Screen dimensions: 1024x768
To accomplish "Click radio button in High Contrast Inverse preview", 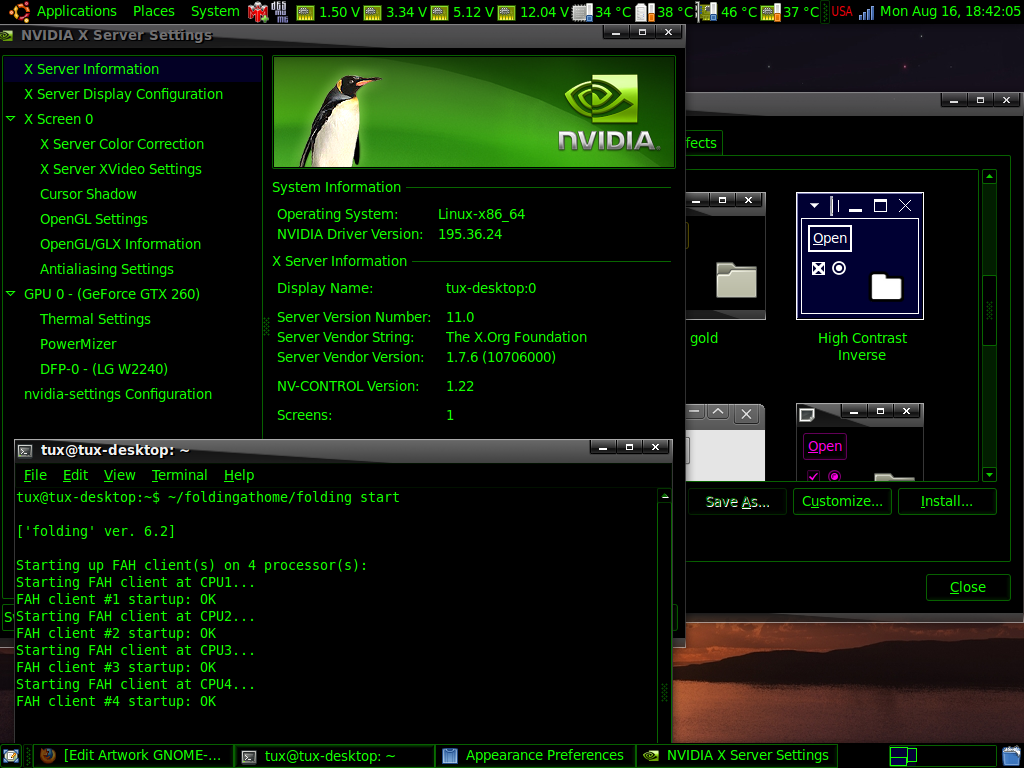I will coord(839,268).
